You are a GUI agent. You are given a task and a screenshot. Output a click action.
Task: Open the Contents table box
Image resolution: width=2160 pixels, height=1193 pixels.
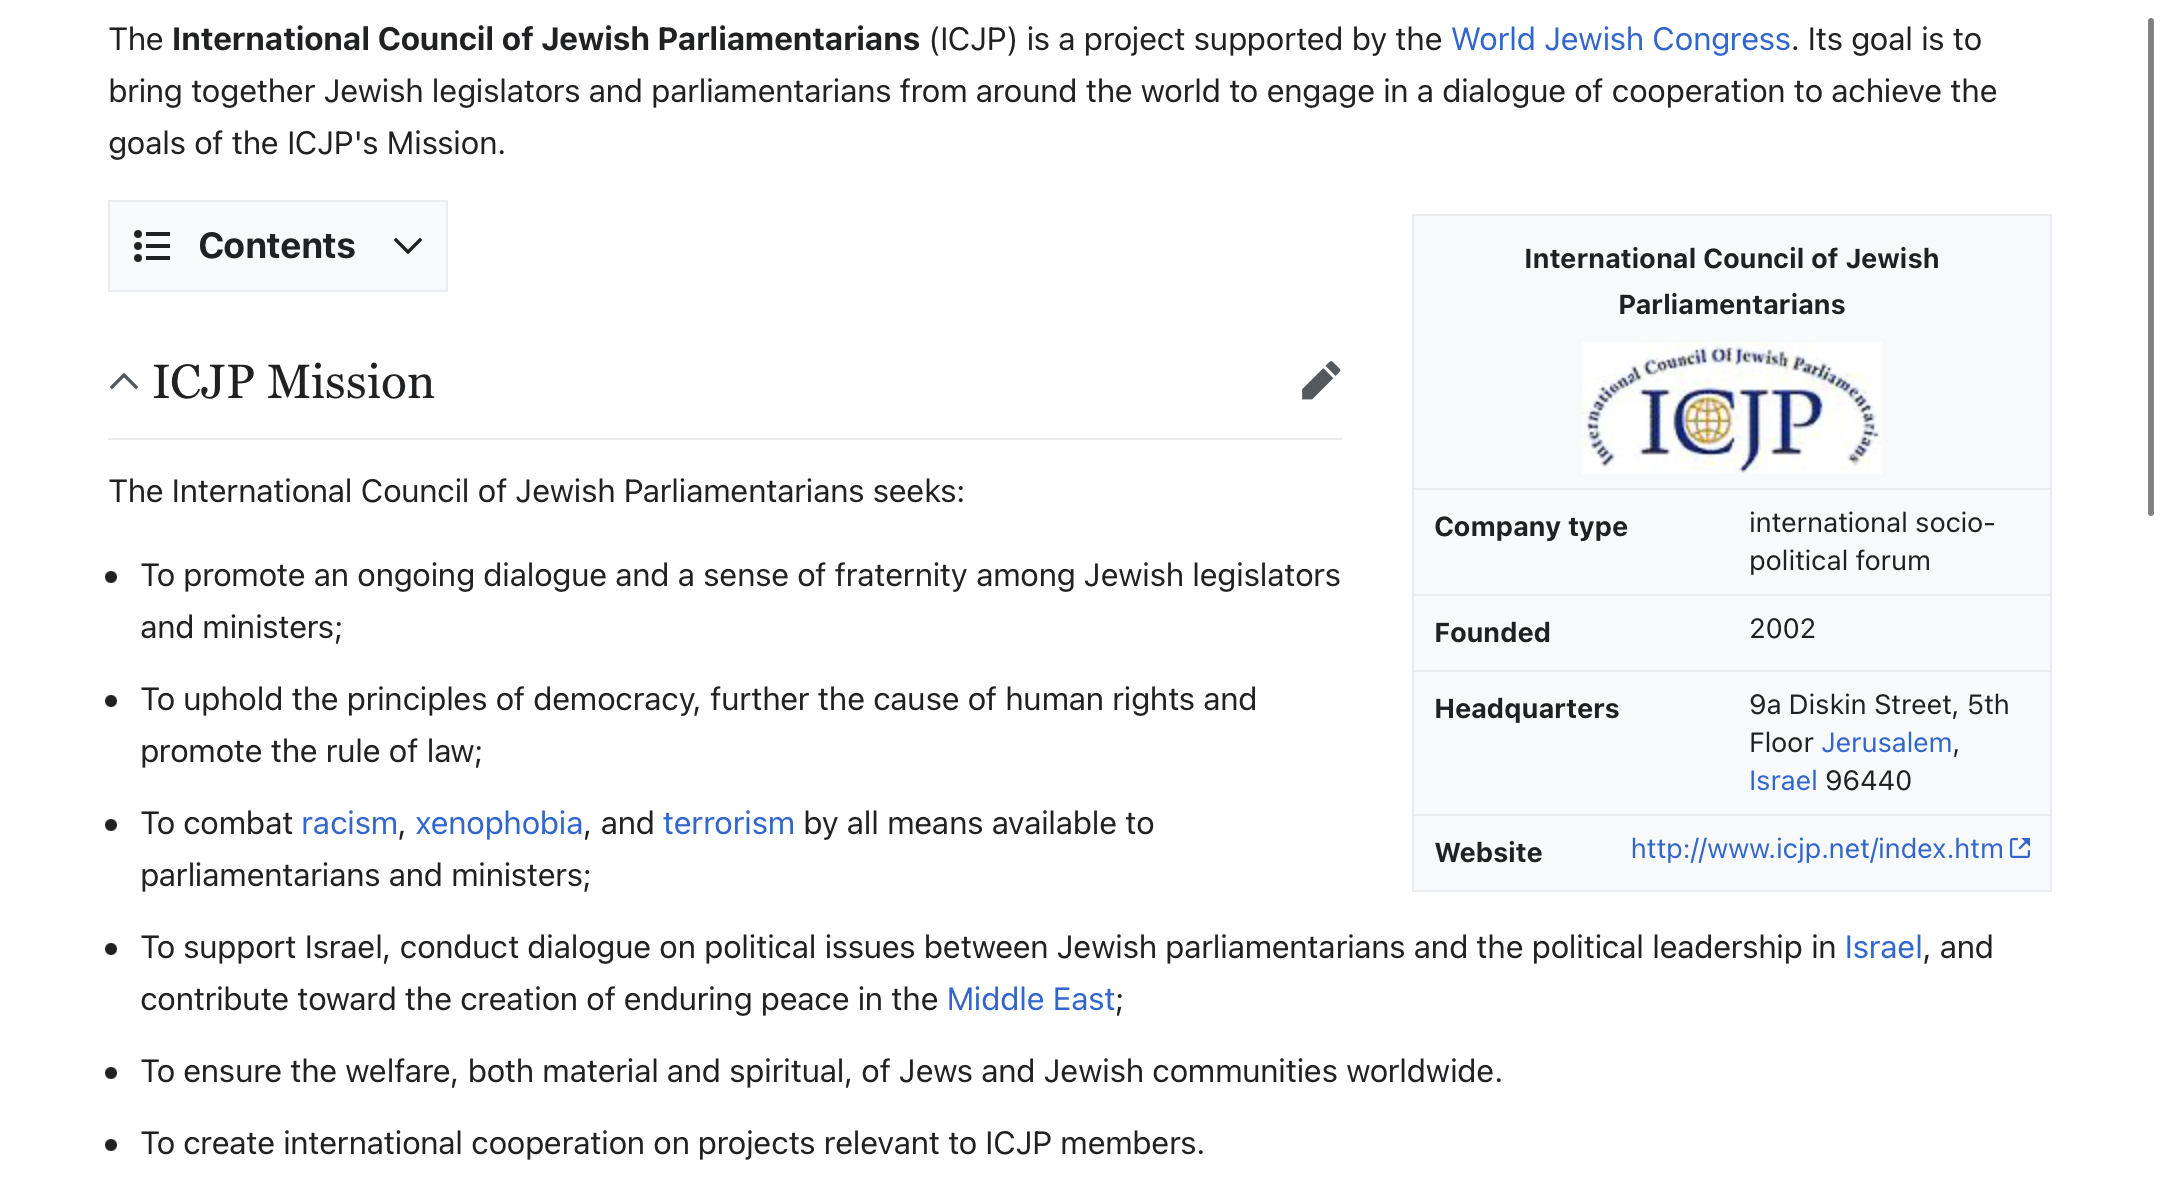[278, 246]
